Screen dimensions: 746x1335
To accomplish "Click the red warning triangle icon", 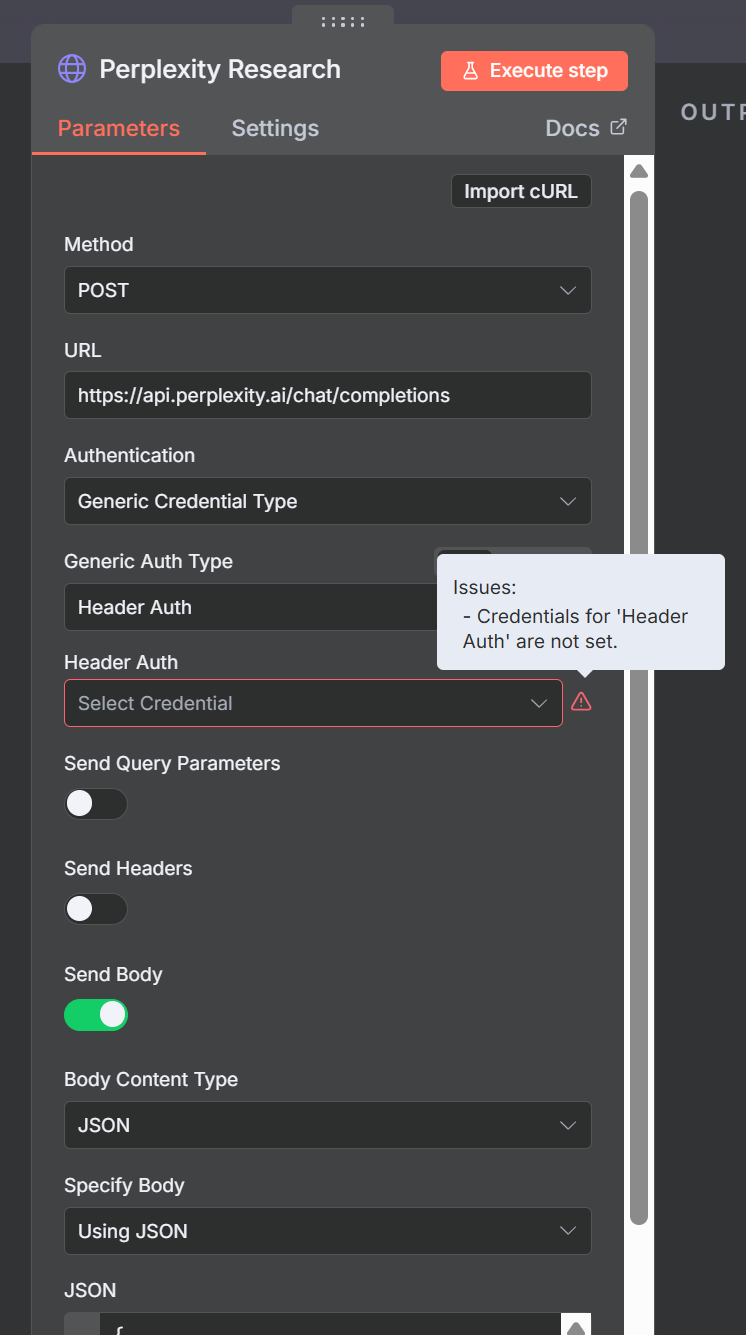I will click(x=581, y=702).
